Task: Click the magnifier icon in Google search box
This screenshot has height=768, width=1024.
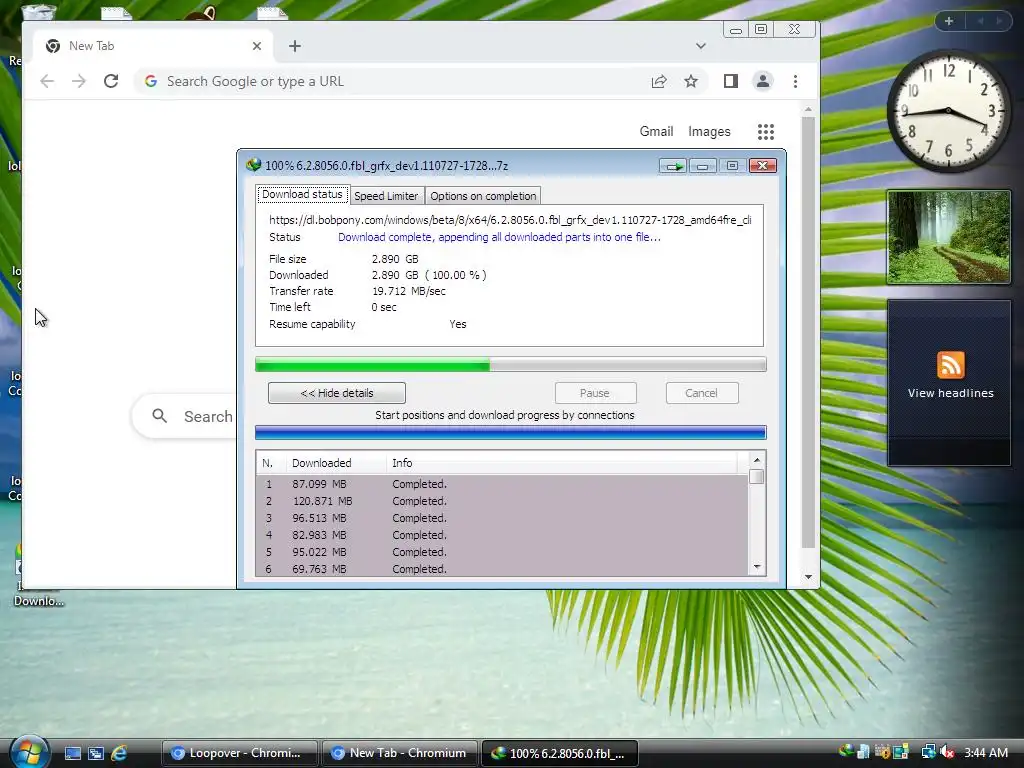Action: (159, 415)
